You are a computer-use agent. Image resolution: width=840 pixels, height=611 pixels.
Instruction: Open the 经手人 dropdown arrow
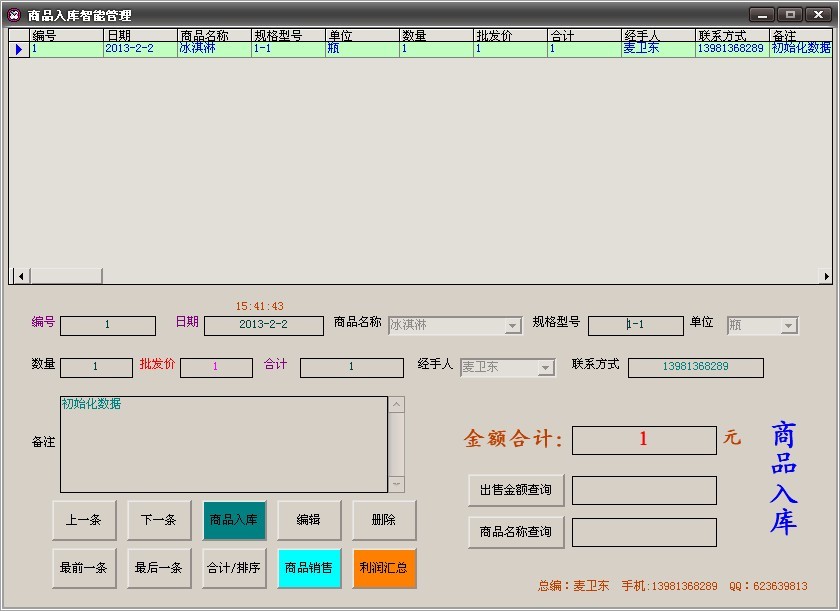[x=545, y=367]
